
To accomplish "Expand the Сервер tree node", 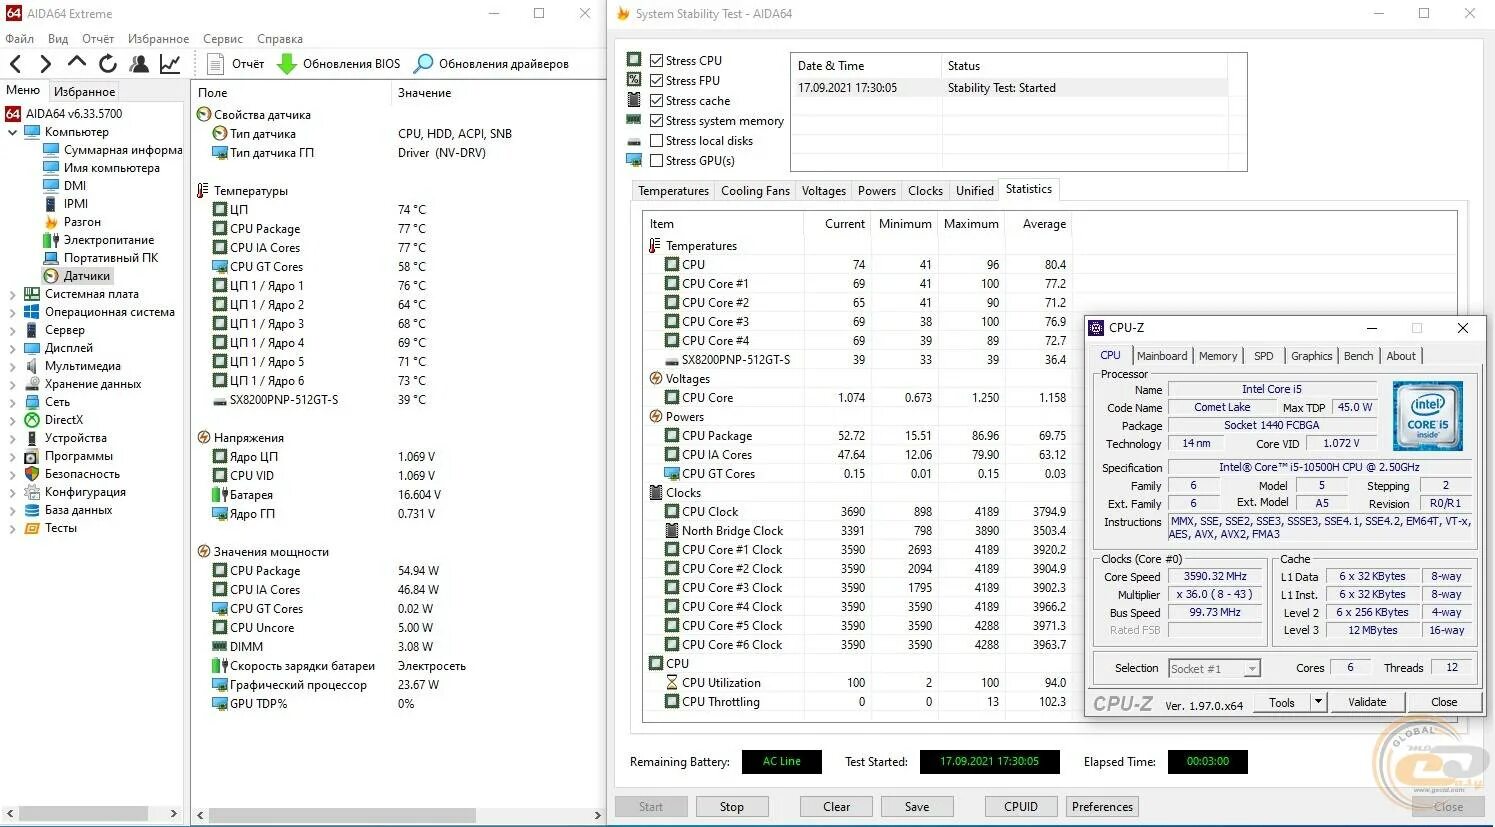I will [12, 330].
